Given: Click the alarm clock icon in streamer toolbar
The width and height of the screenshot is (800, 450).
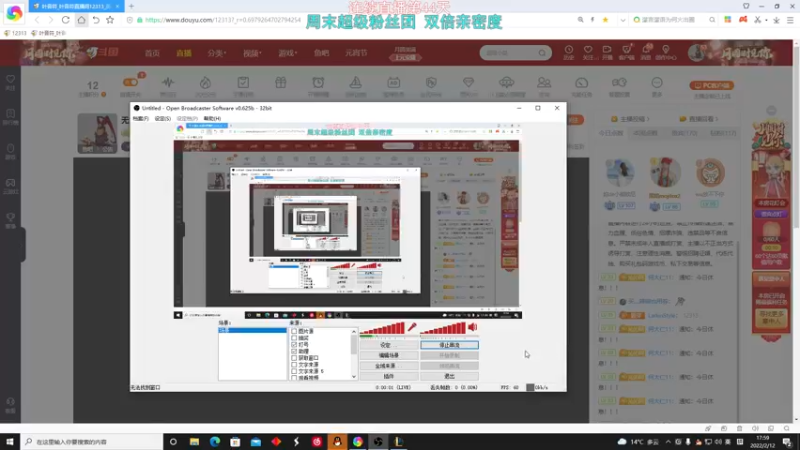Looking at the screenshot, I should coord(318,82).
